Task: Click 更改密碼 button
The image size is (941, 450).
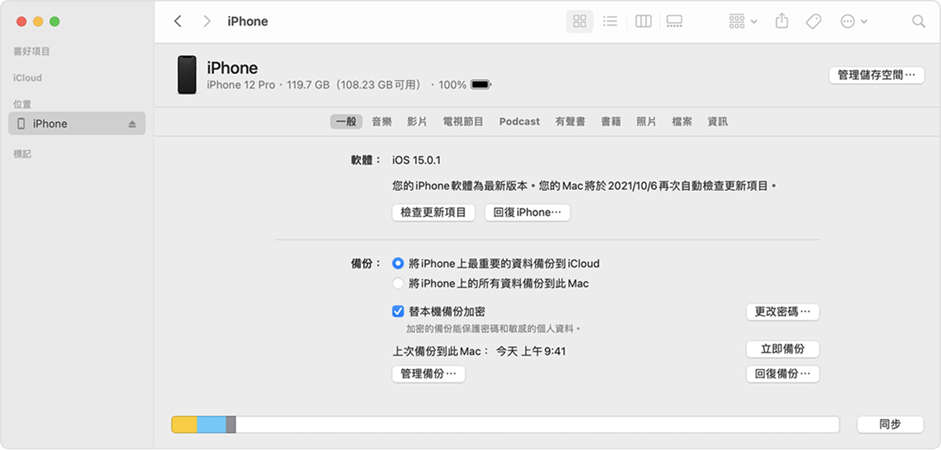Action: 783,312
